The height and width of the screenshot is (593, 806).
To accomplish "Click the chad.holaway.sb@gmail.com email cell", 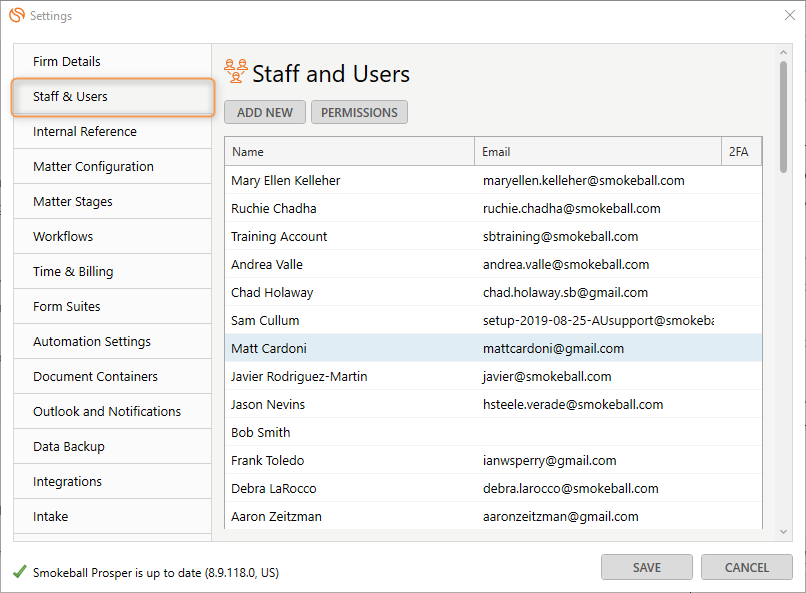I will tap(565, 292).
